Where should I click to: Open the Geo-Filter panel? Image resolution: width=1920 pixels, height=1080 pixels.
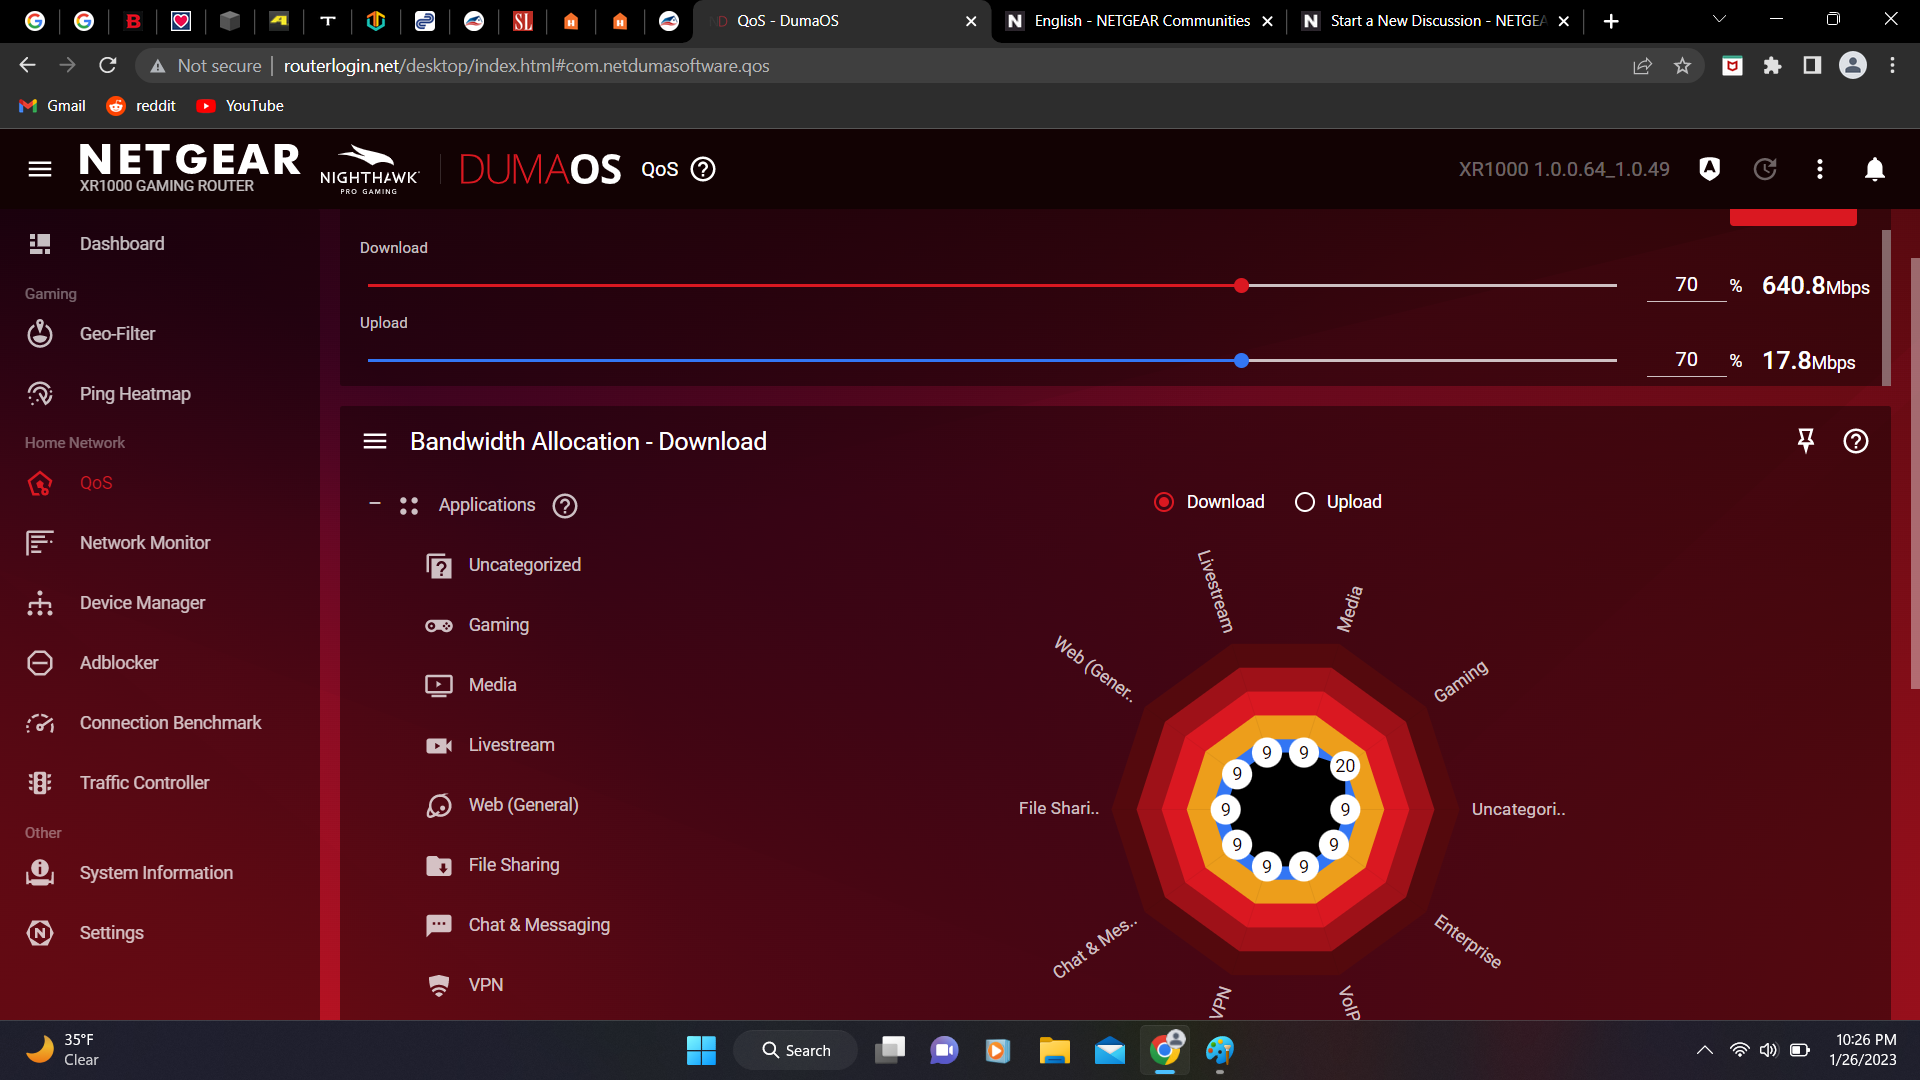pyautogui.click(x=117, y=333)
